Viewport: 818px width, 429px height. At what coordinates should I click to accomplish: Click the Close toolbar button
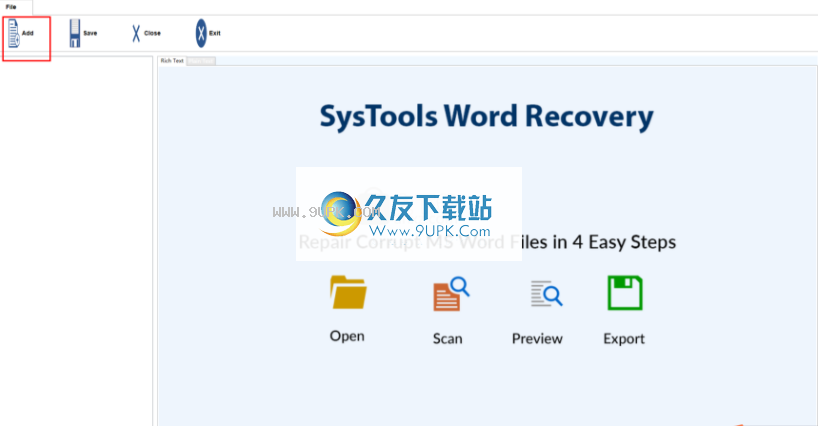click(x=146, y=33)
